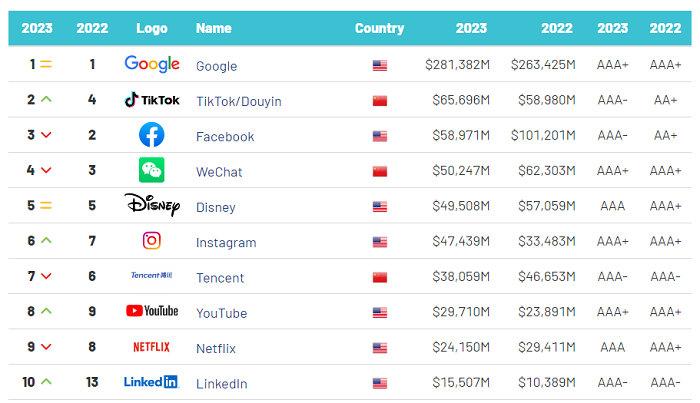Screen dimensions: 700x403
Task: Click the Google logo
Action: pos(151,64)
